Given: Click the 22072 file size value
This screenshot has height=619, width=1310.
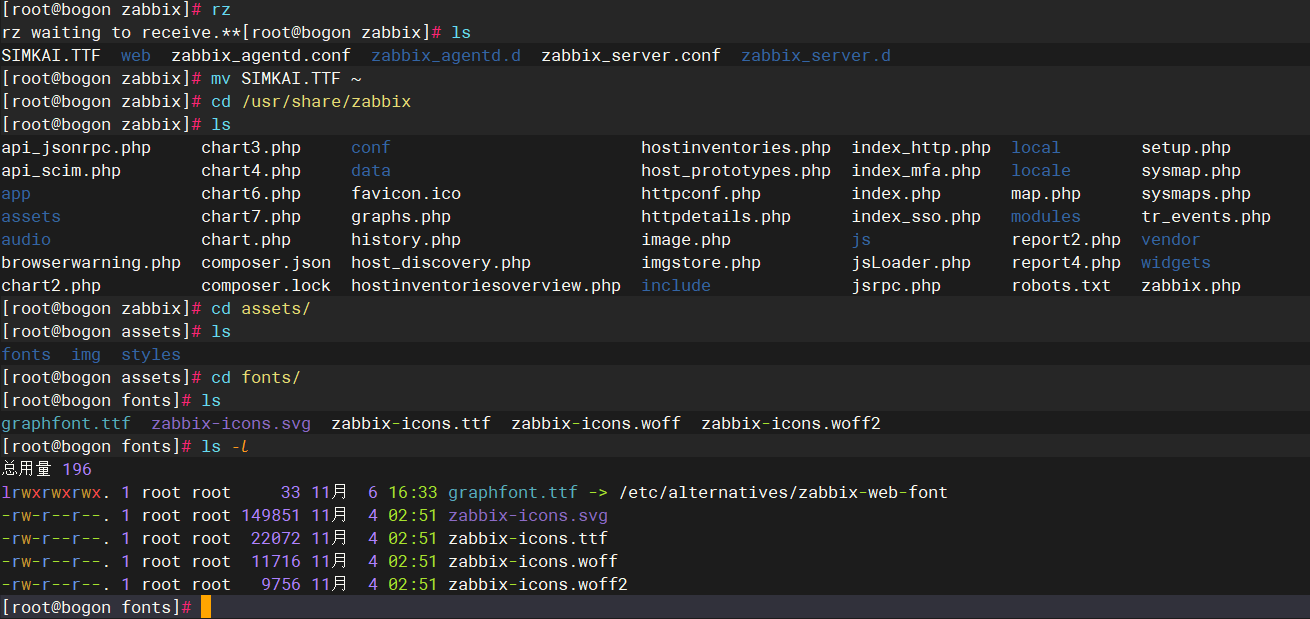Looking at the screenshot, I should click(276, 538).
